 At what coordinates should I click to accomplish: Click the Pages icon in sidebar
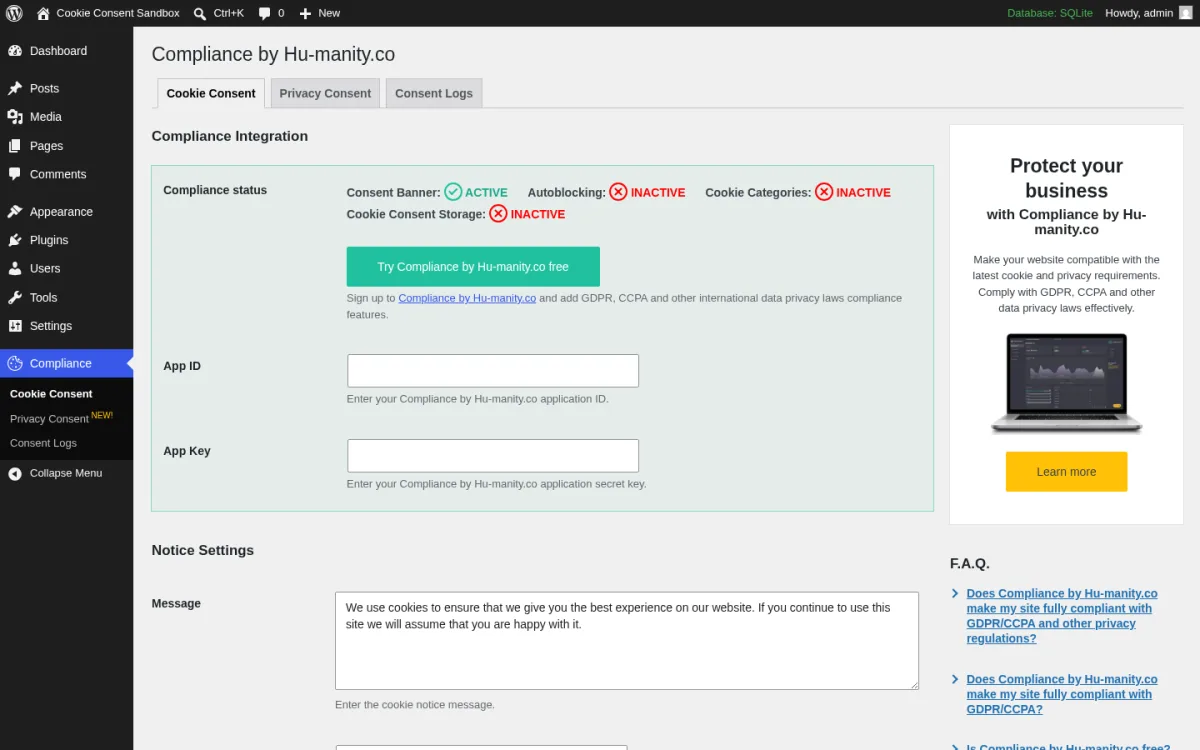15,146
